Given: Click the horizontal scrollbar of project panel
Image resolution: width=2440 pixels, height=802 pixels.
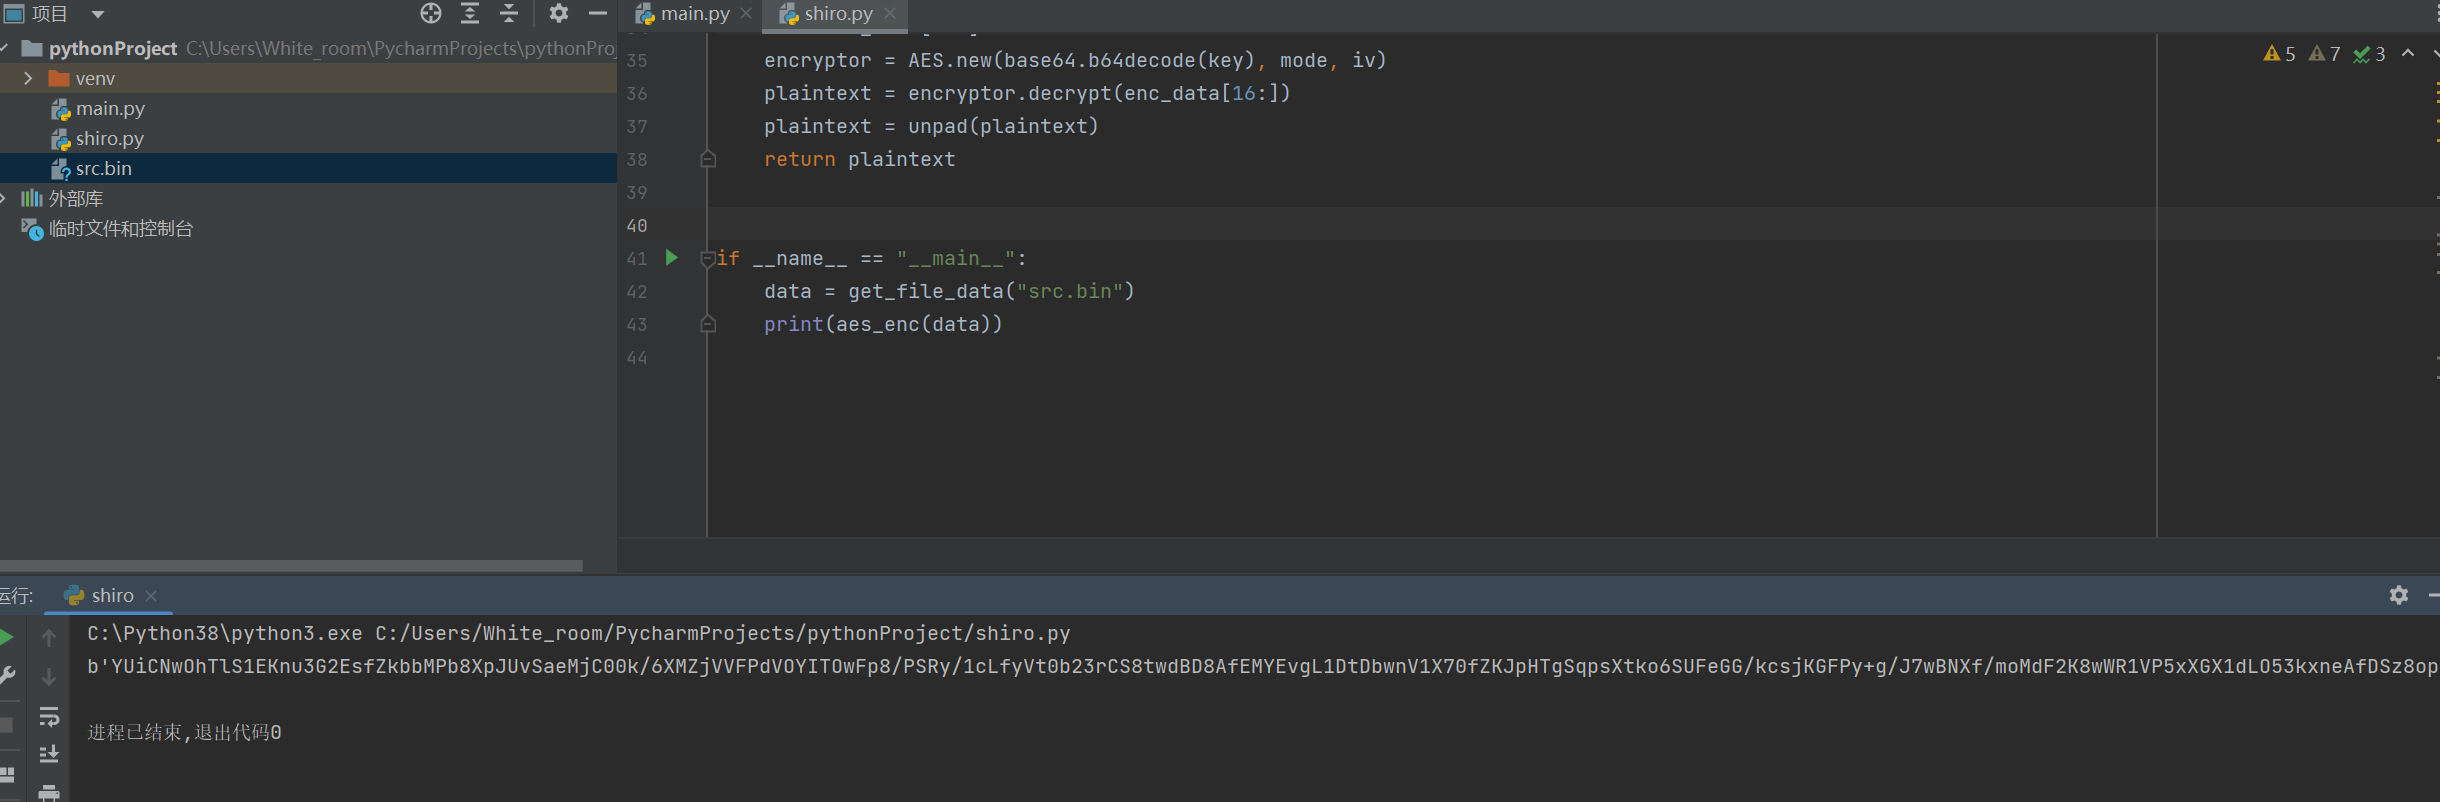Looking at the screenshot, I should coord(291,566).
